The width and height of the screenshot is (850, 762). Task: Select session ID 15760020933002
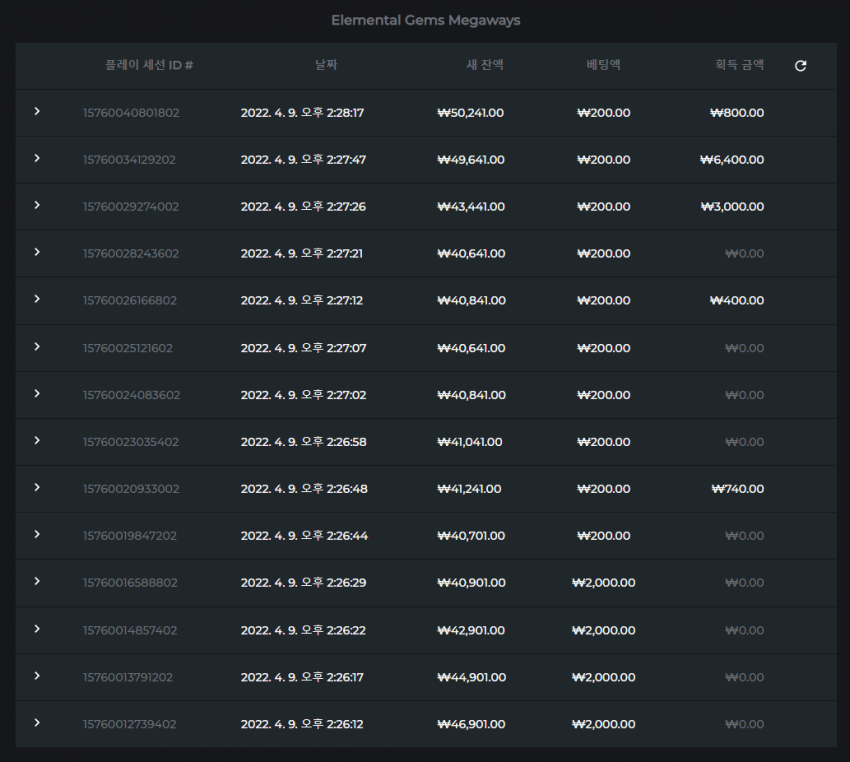click(x=131, y=489)
